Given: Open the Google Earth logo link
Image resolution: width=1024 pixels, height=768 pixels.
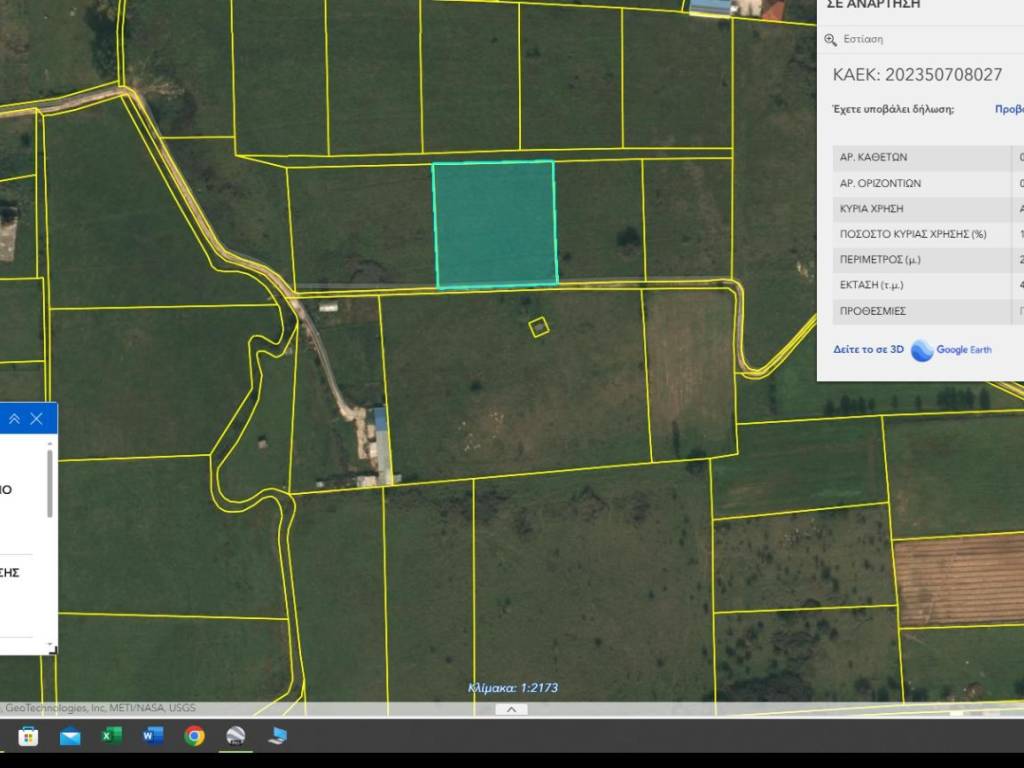Looking at the screenshot, I should [951, 350].
